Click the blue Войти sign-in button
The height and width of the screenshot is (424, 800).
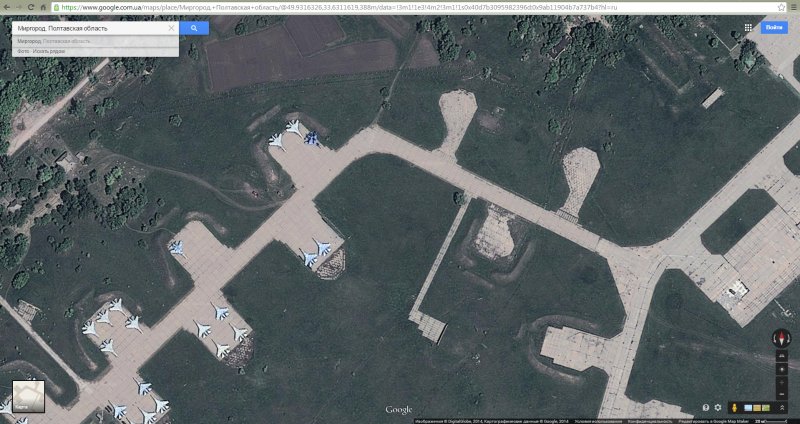tap(773, 28)
